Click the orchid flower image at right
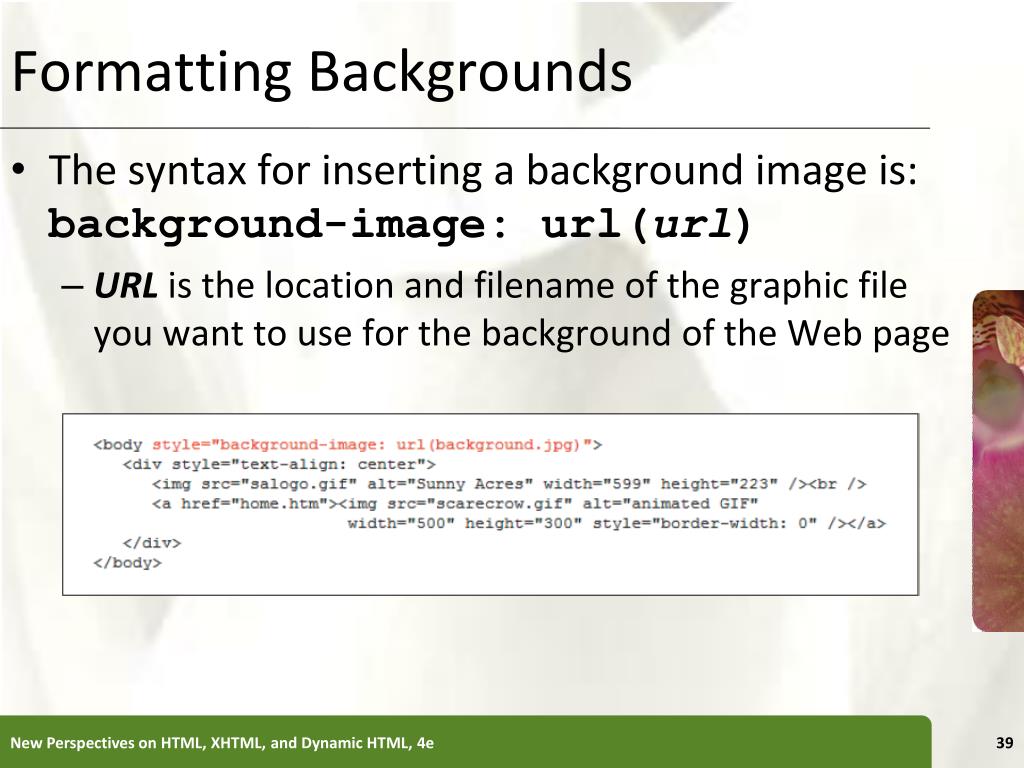This screenshot has width=1024, height=768. tap(998, 461)
